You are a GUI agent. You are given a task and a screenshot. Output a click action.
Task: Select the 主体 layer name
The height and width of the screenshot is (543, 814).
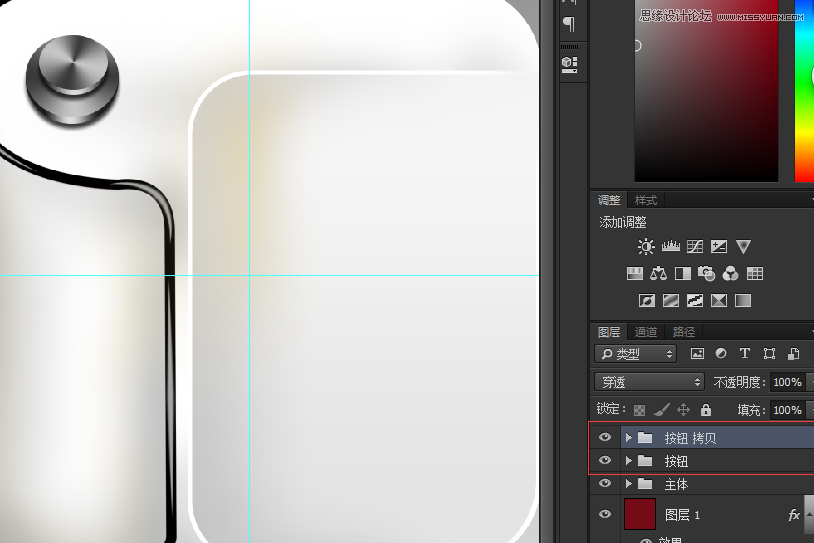pos(676,484)
